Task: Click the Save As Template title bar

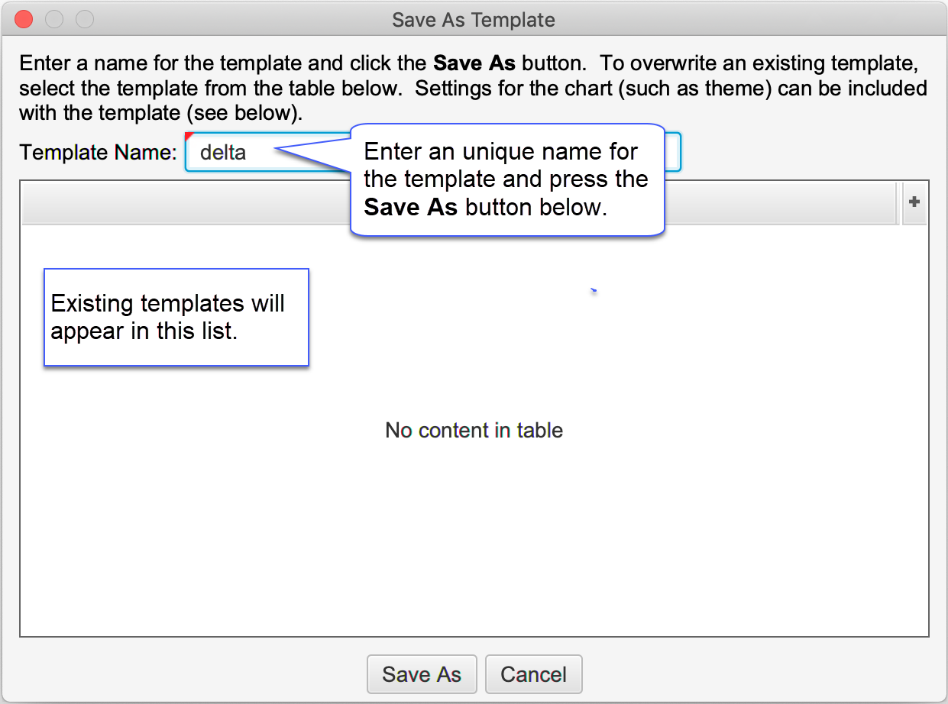Action: click(x=473, y=19)
